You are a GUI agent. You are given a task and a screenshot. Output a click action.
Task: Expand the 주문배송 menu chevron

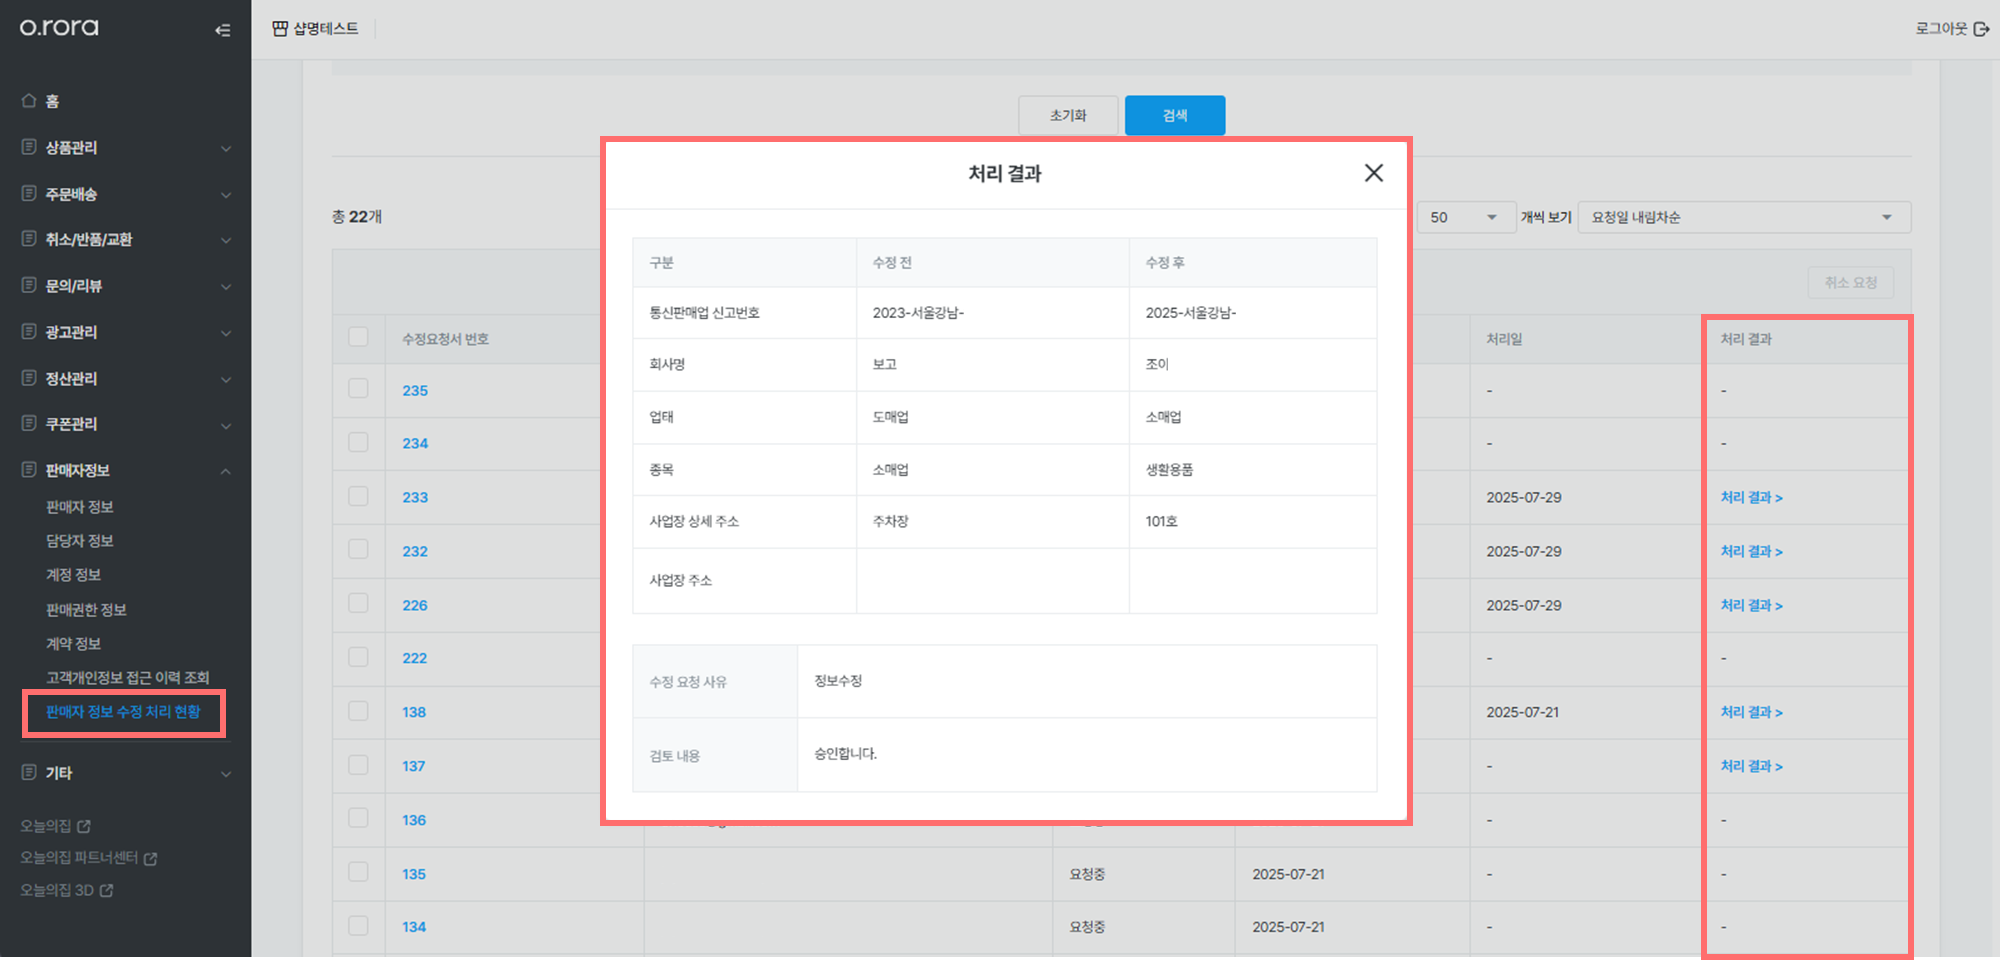226,195
